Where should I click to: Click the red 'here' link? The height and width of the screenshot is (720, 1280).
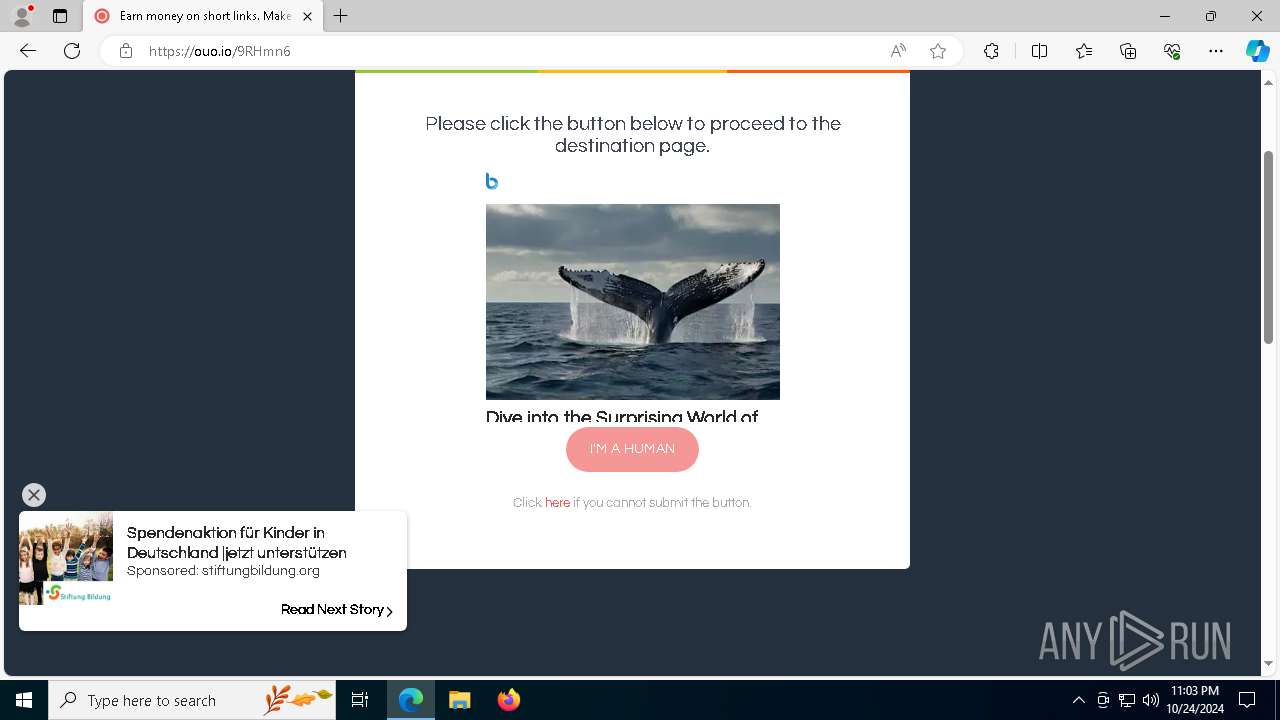click(557, 503)
